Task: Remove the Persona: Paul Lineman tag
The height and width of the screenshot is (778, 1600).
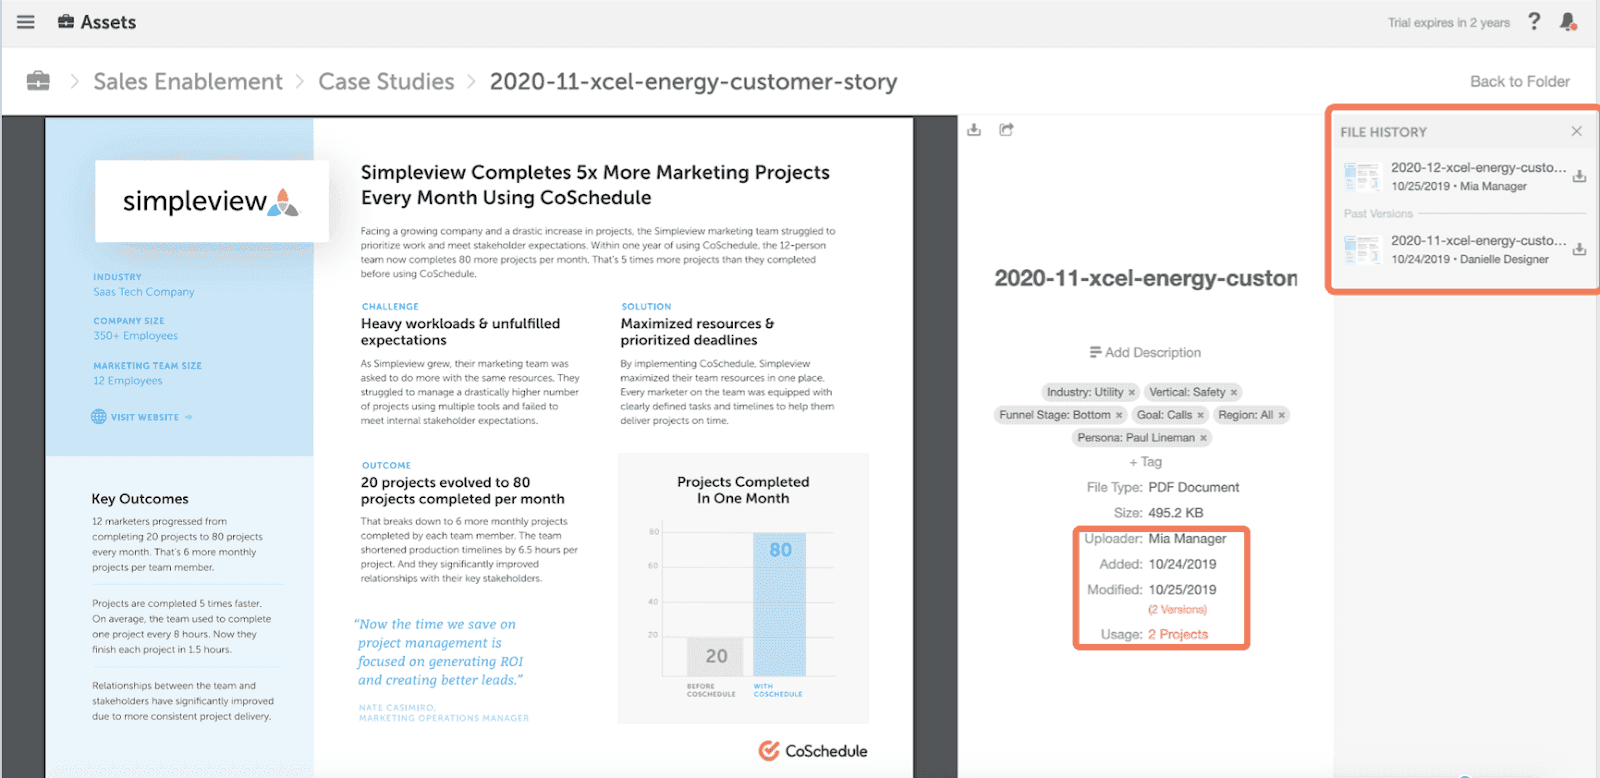Action: (x=1203, y=438)
